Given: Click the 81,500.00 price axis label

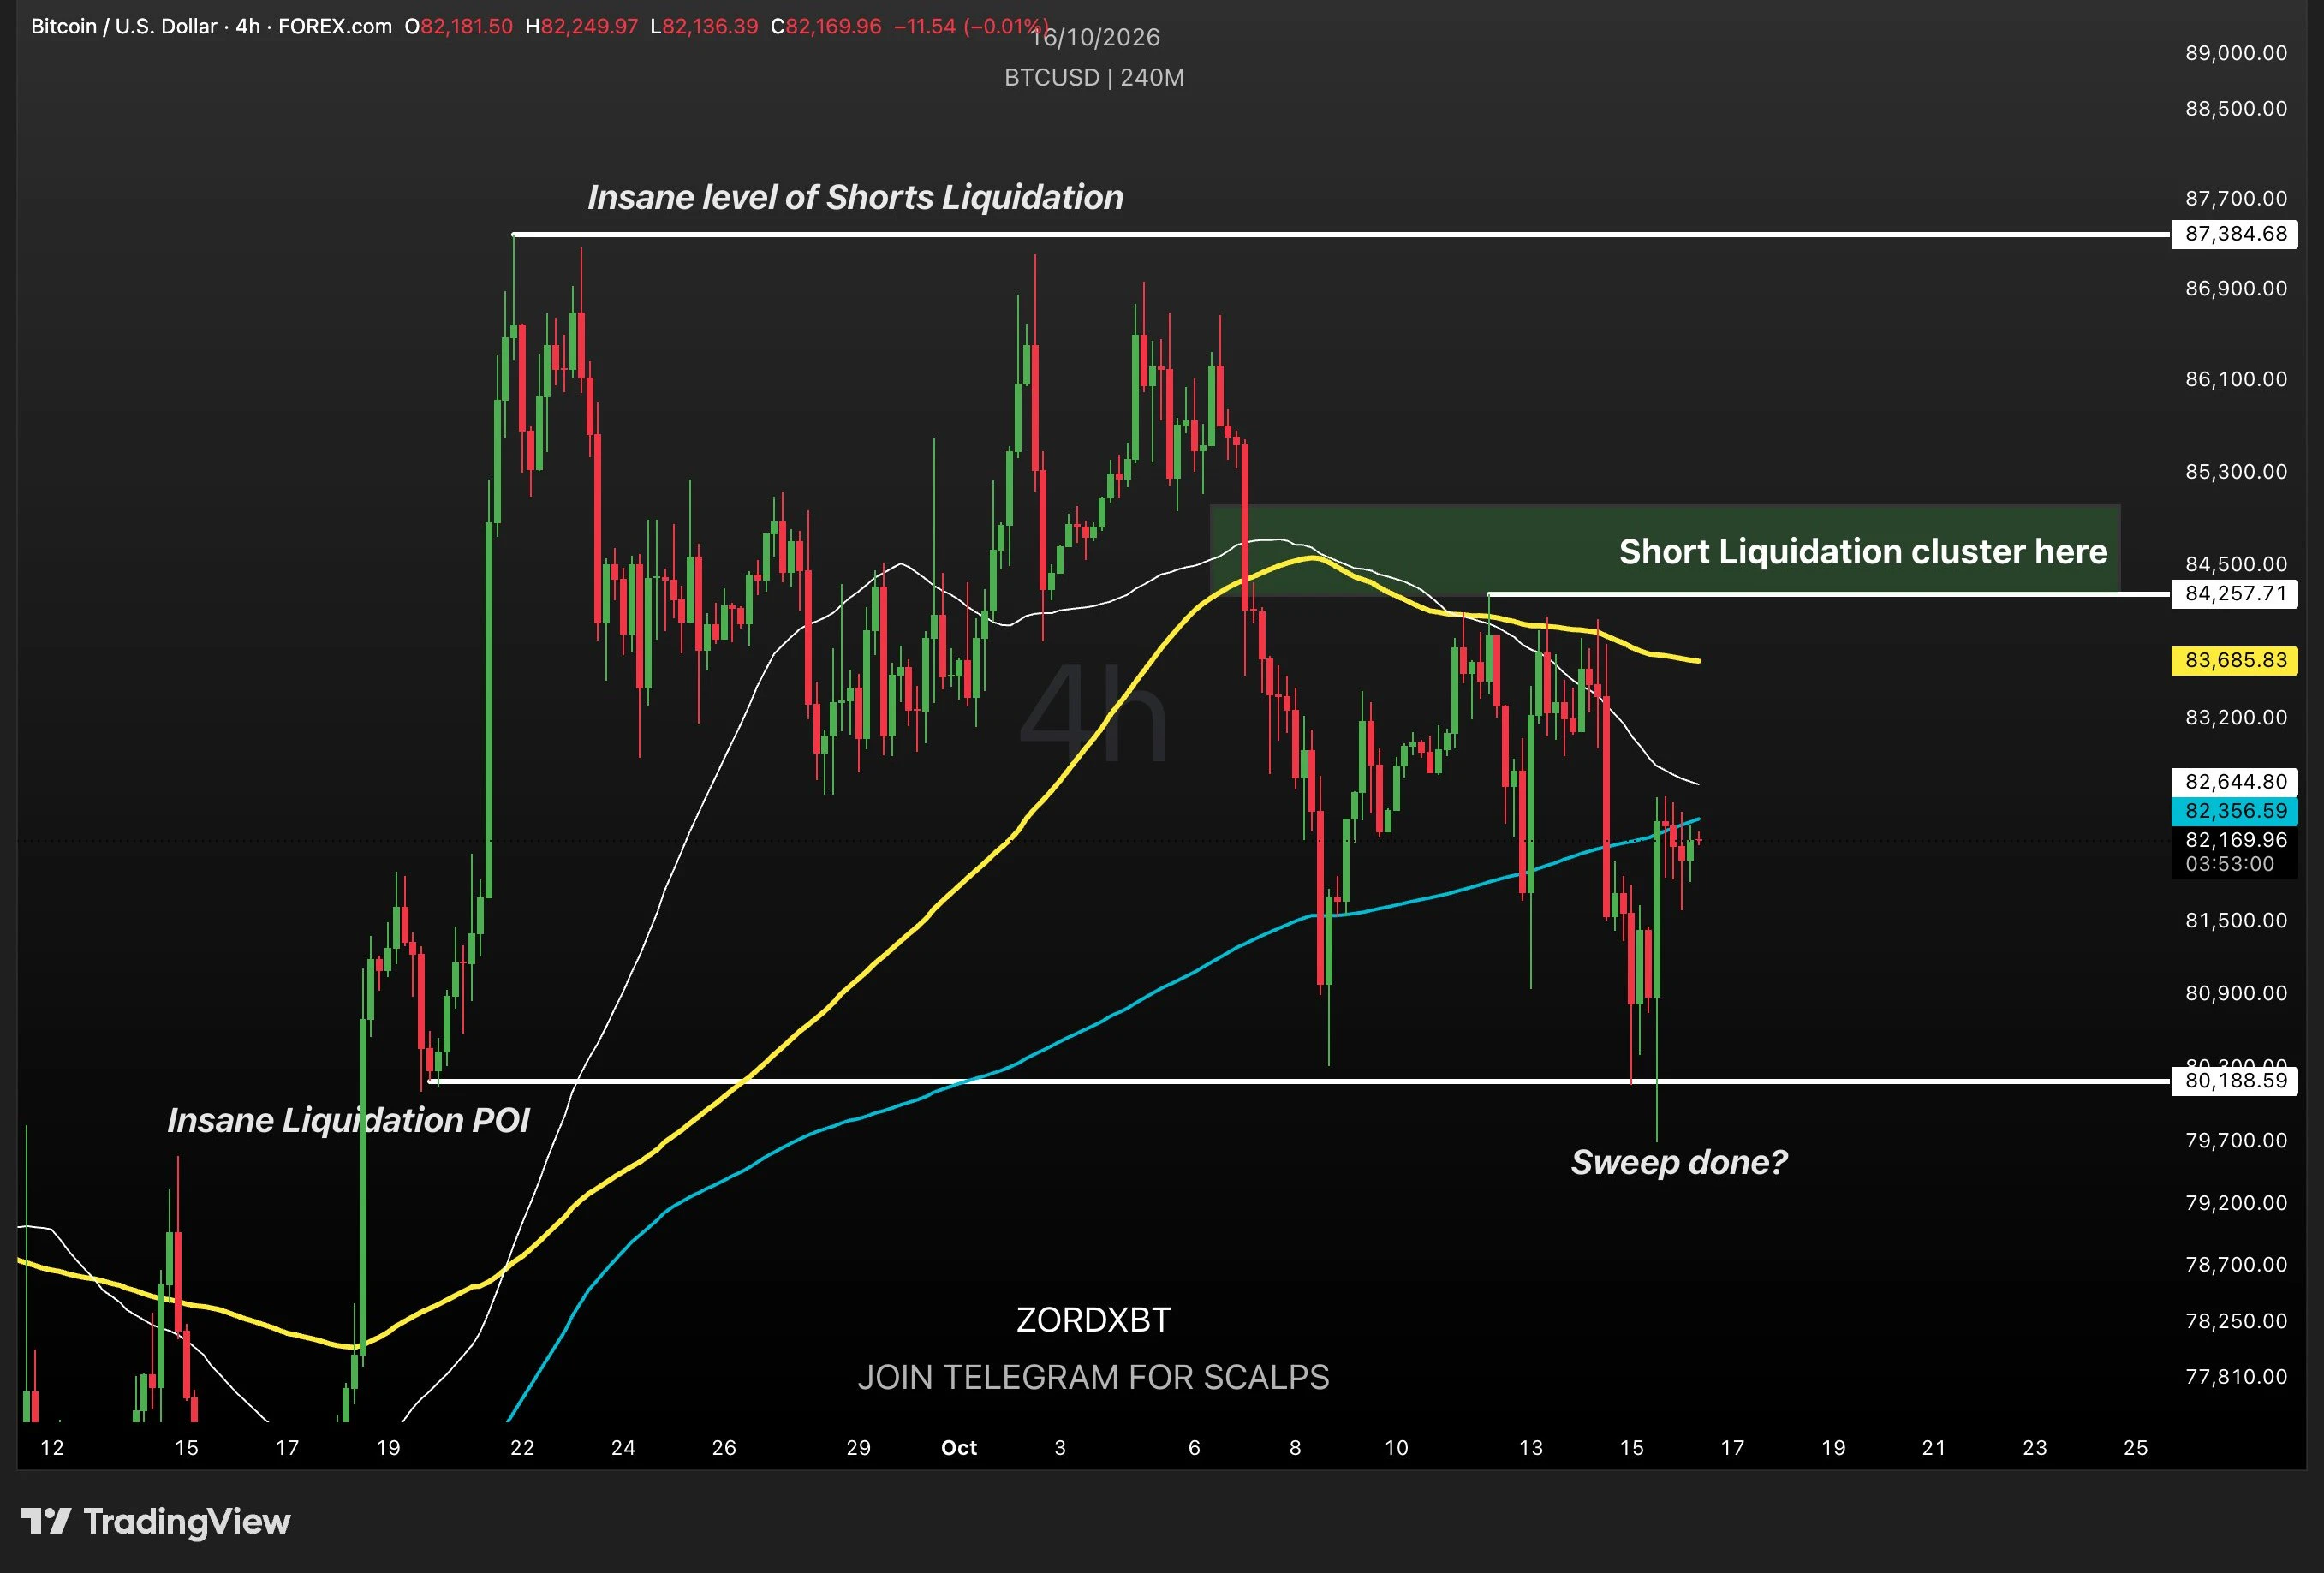Looking at the screenshot, I should (x=2236, y=920).
